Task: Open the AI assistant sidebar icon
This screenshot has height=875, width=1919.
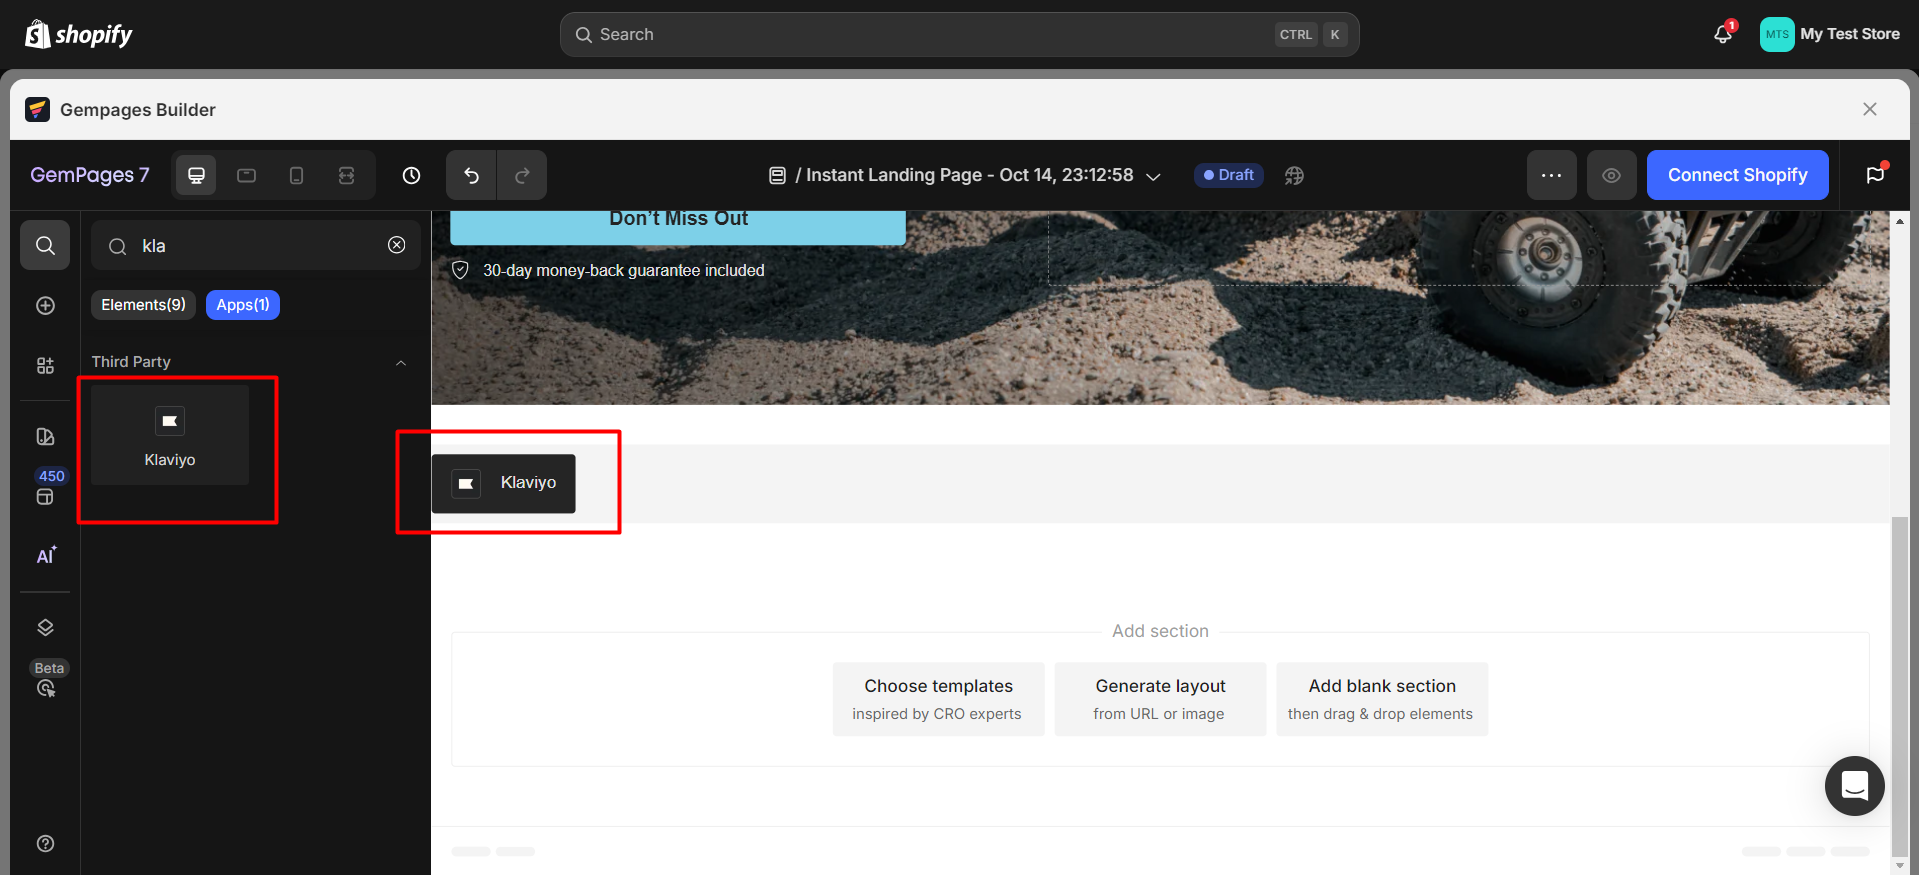Action: (x=46, y=556)
